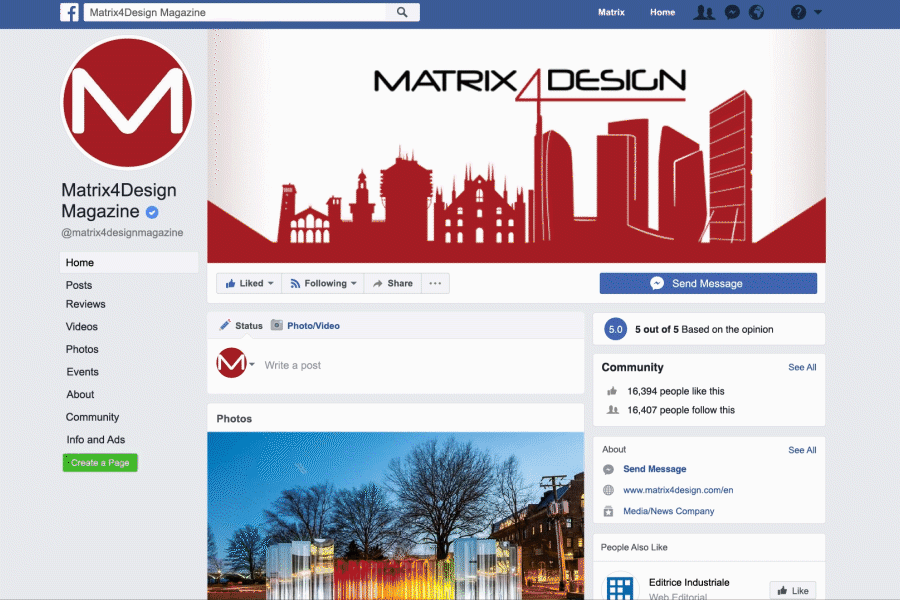
Task: Click the Send Message link in About
Action: pos(654,469)
